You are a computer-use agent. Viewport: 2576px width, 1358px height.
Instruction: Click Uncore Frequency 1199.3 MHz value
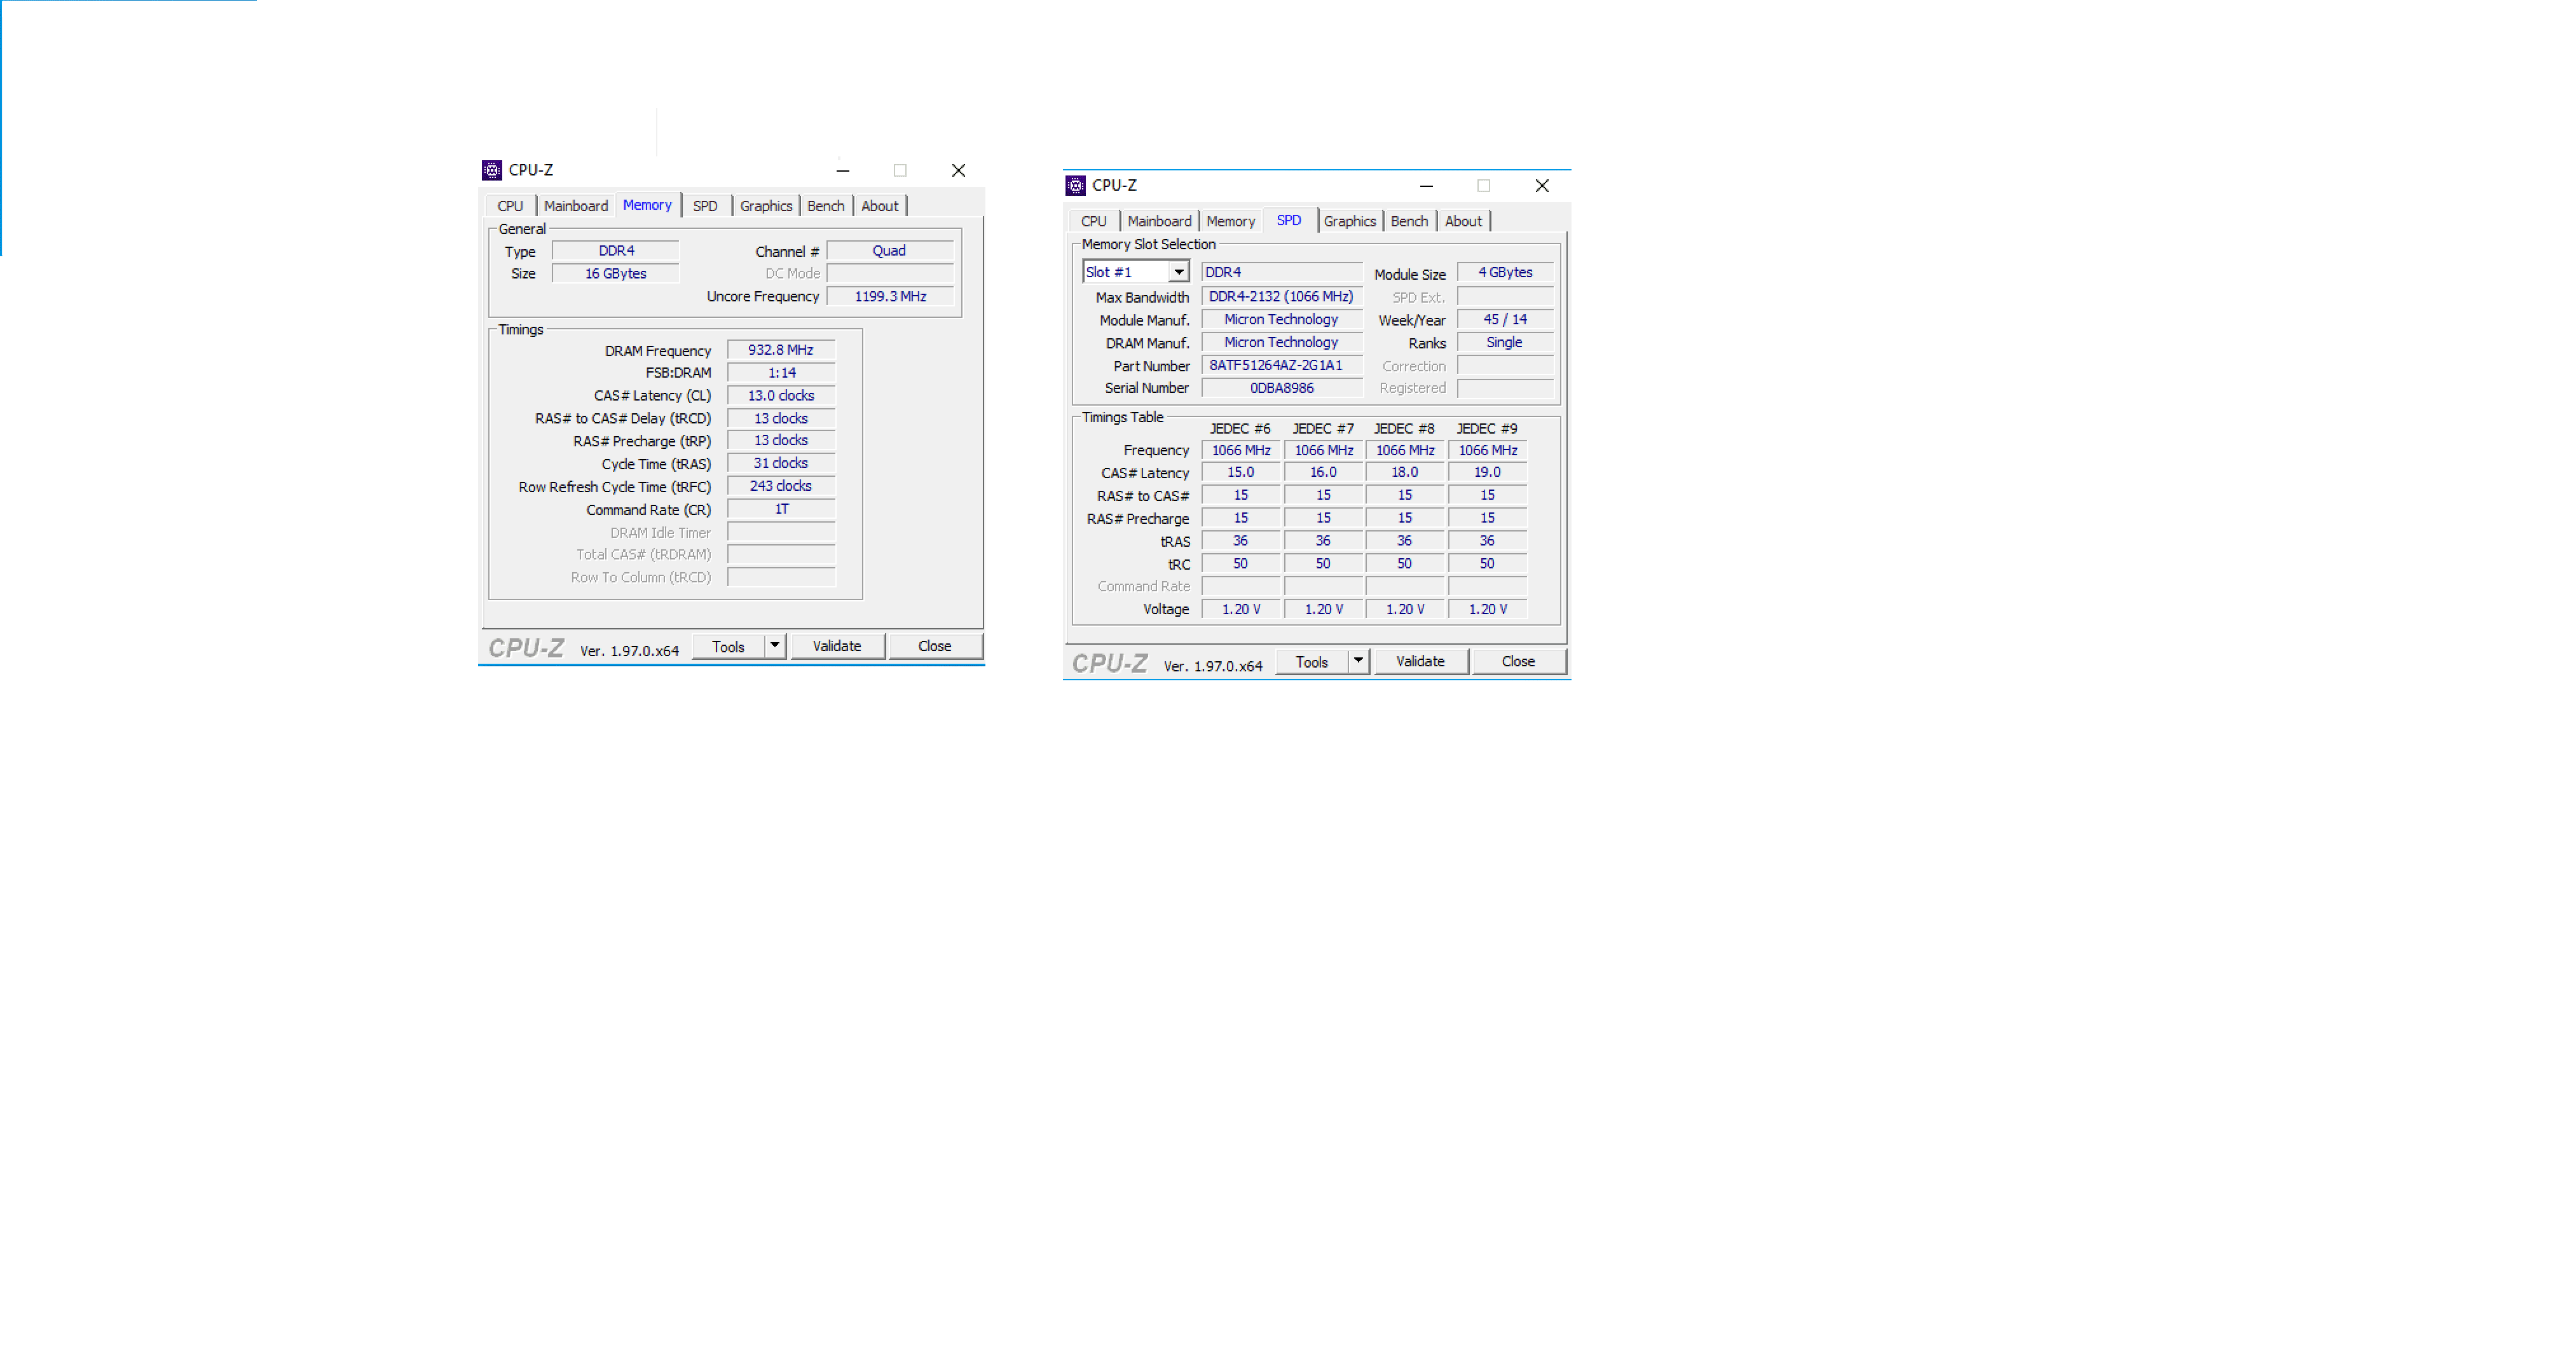[890, 296]
